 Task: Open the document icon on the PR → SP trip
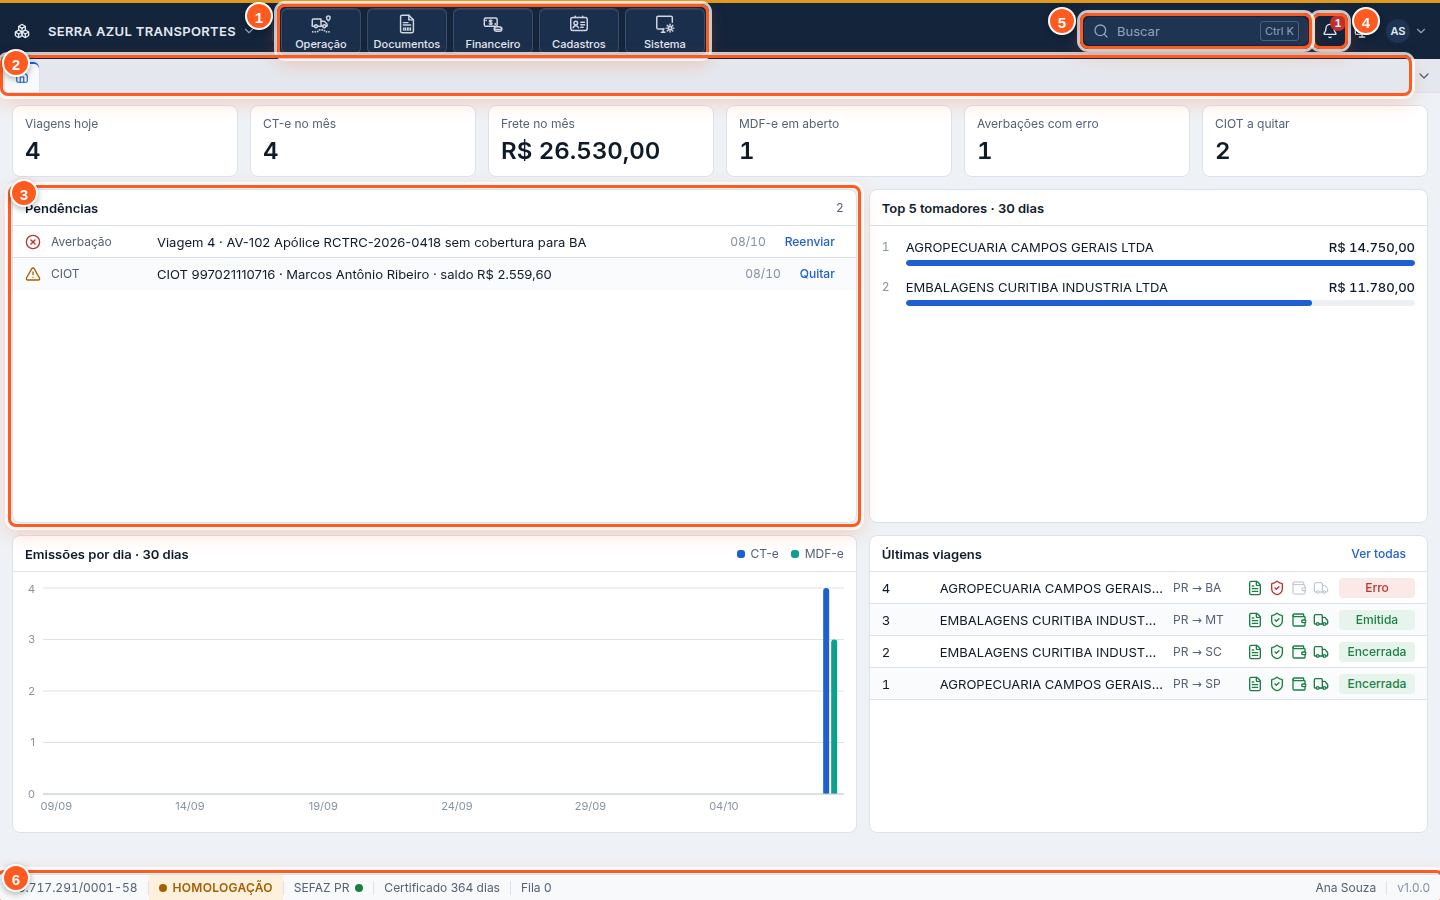pos(1255,684)
